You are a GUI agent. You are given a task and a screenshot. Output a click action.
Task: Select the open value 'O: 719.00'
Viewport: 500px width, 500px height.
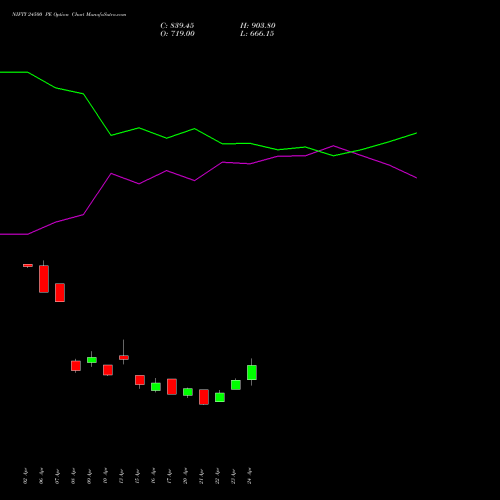[x=177, y=34]
